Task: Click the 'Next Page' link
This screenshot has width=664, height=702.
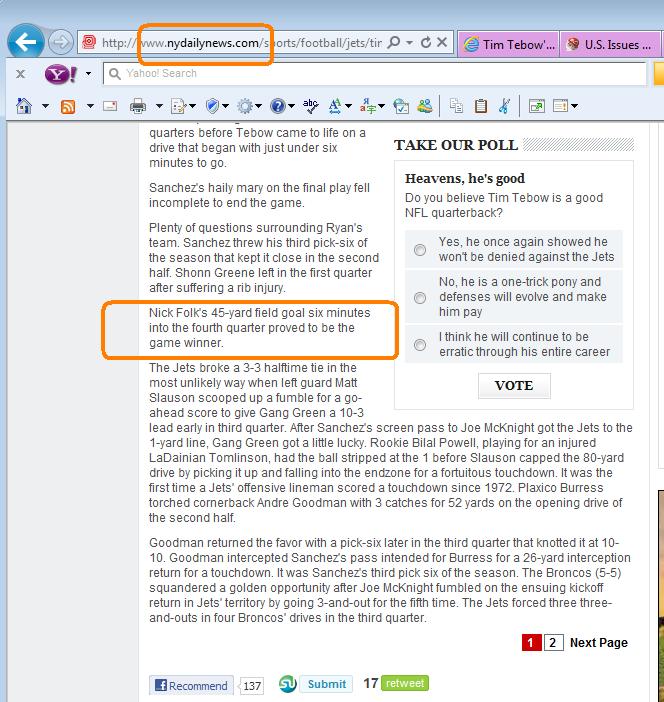Action: (599, 643)
